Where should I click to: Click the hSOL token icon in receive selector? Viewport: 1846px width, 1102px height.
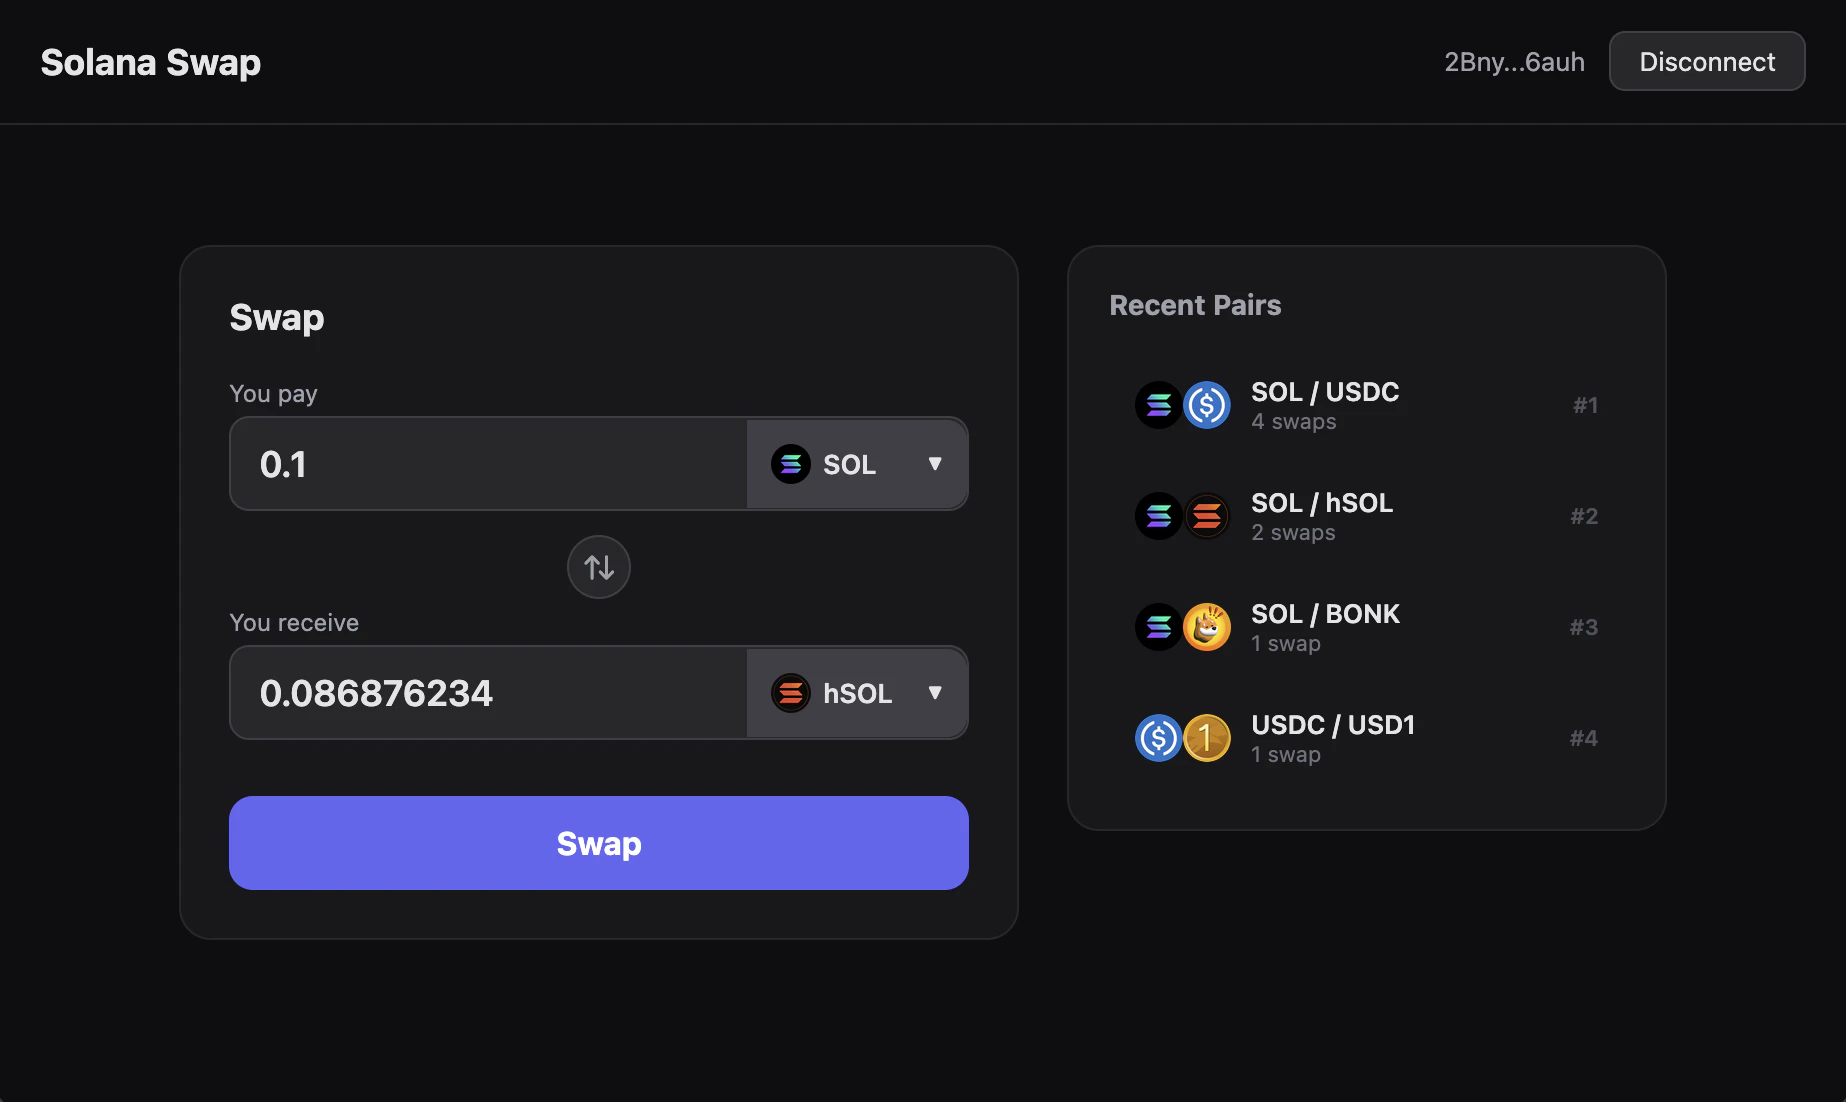tap(791, 692)
